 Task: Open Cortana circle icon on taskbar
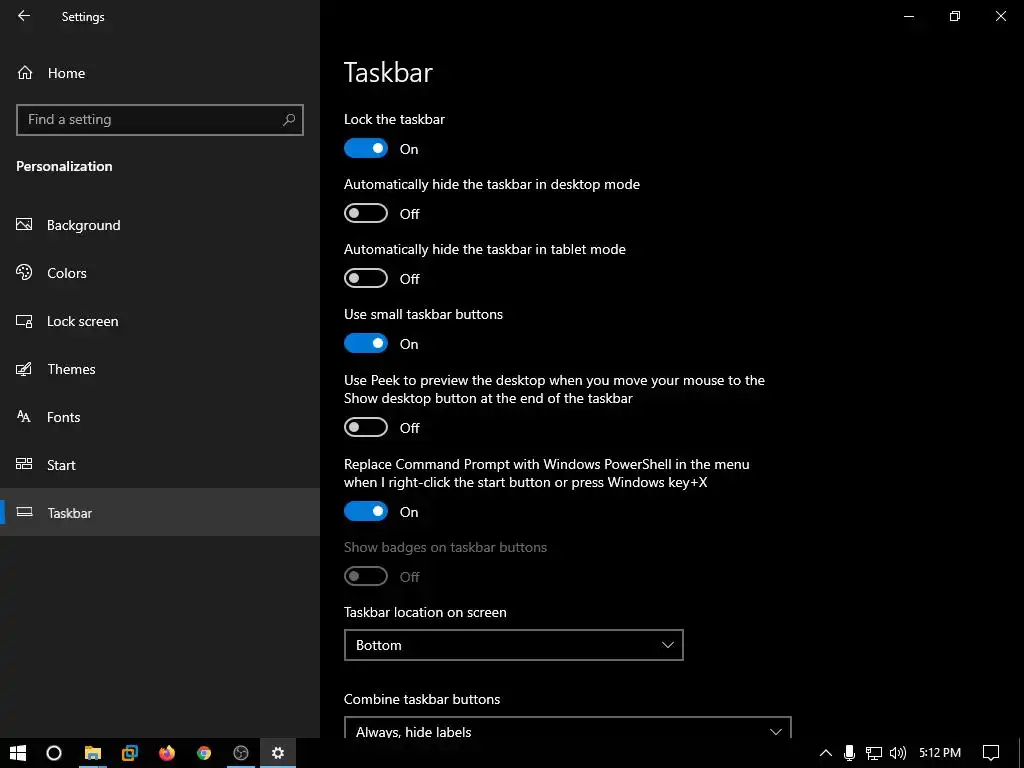point(54,753)
